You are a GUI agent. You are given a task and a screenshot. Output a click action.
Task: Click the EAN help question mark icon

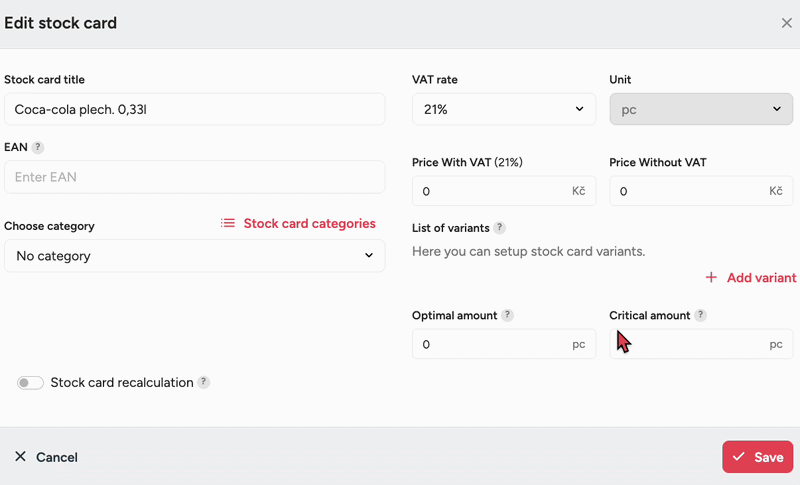click(x=38, y=147)
